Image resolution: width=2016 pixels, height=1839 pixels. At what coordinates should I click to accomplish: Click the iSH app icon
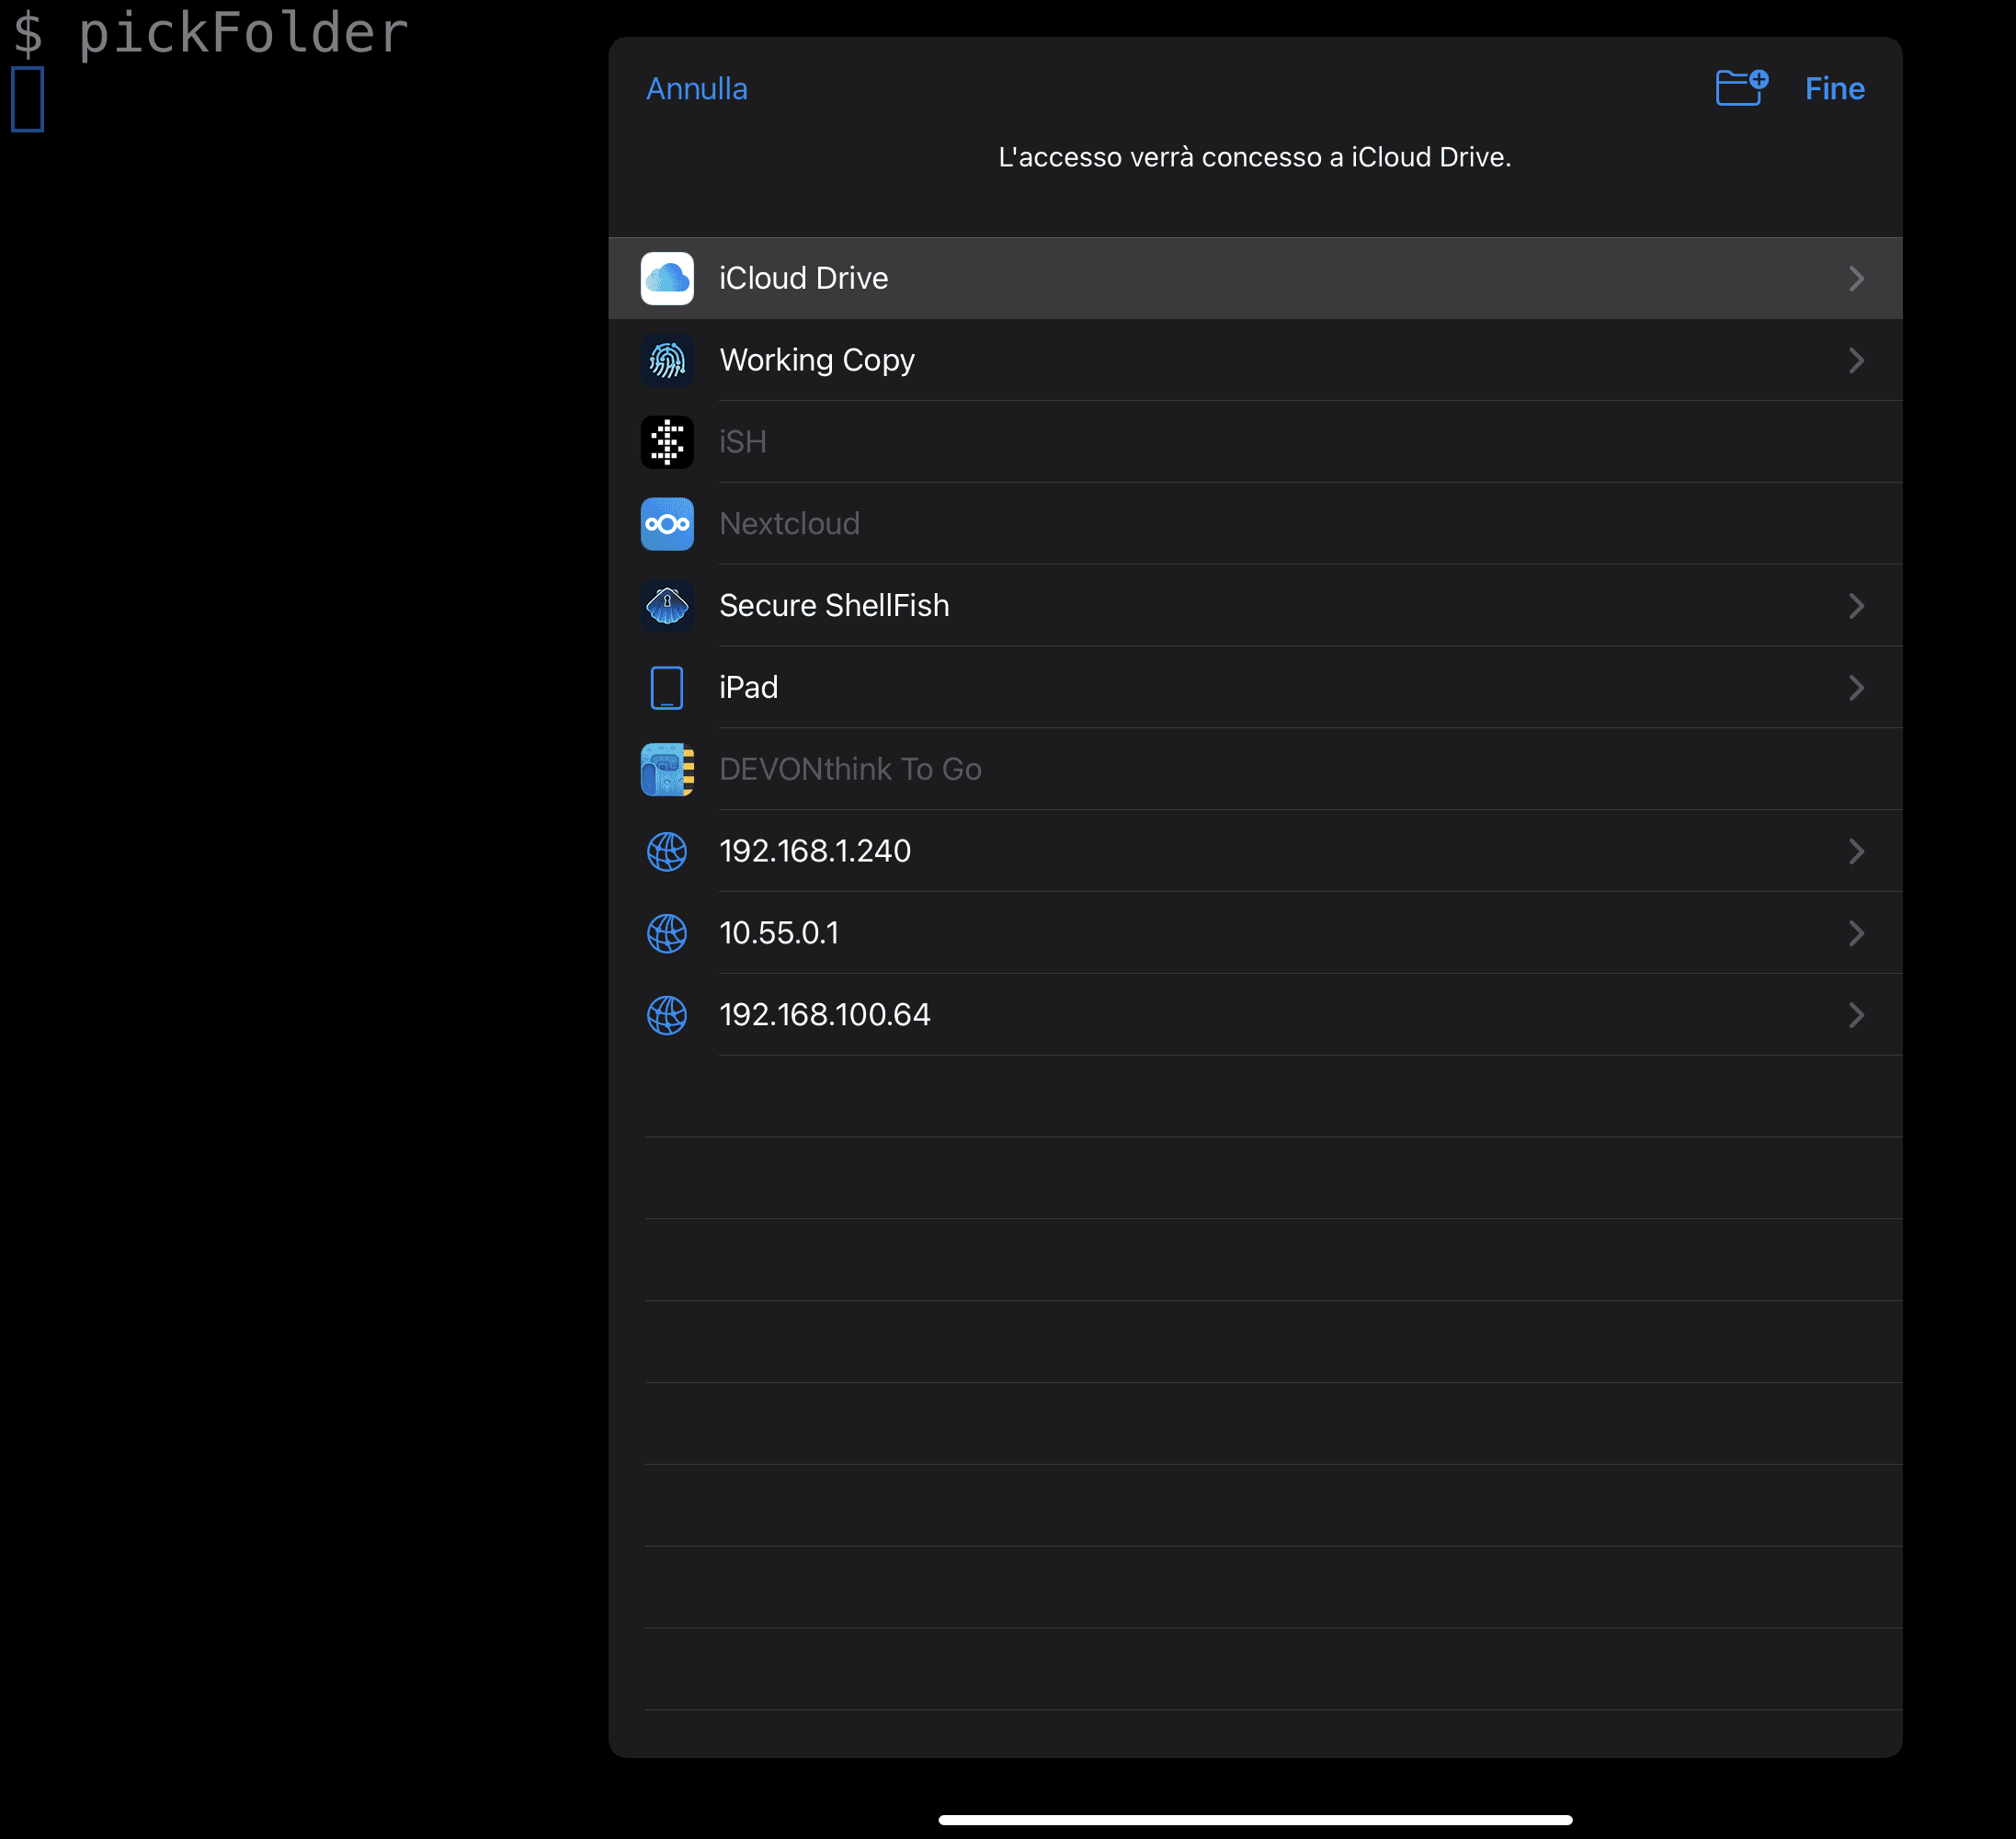(x=667, y=442)
